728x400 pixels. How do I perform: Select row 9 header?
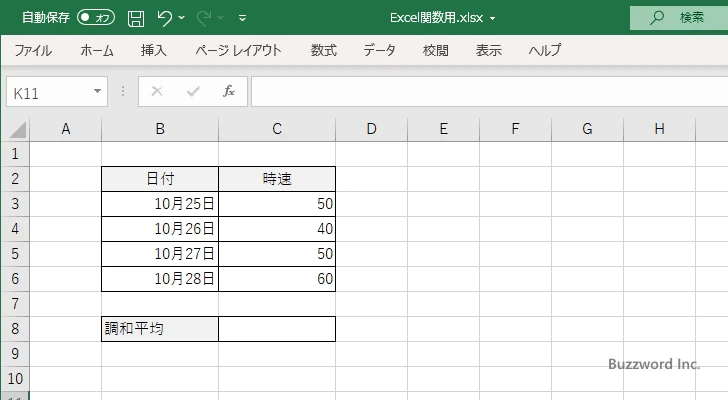(x=15, y=354)
